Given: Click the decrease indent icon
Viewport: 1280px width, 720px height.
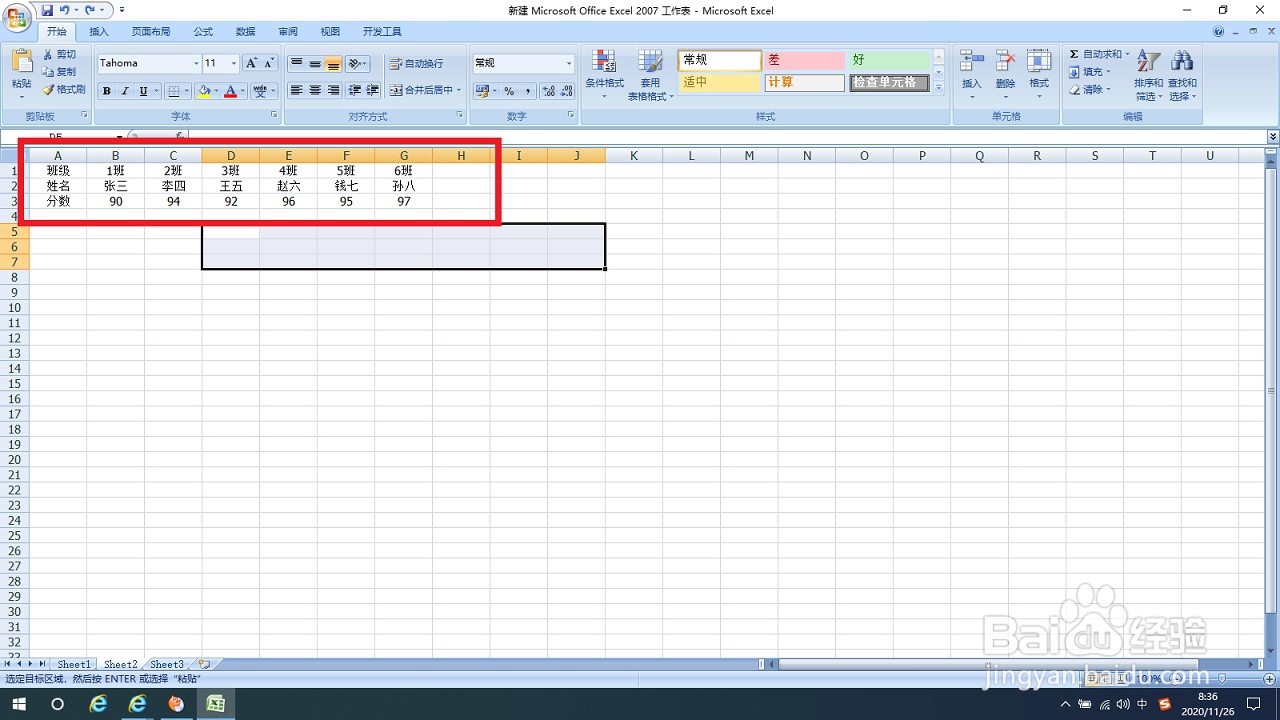Looking at the screenshot, I should click(x=354, y=90).
